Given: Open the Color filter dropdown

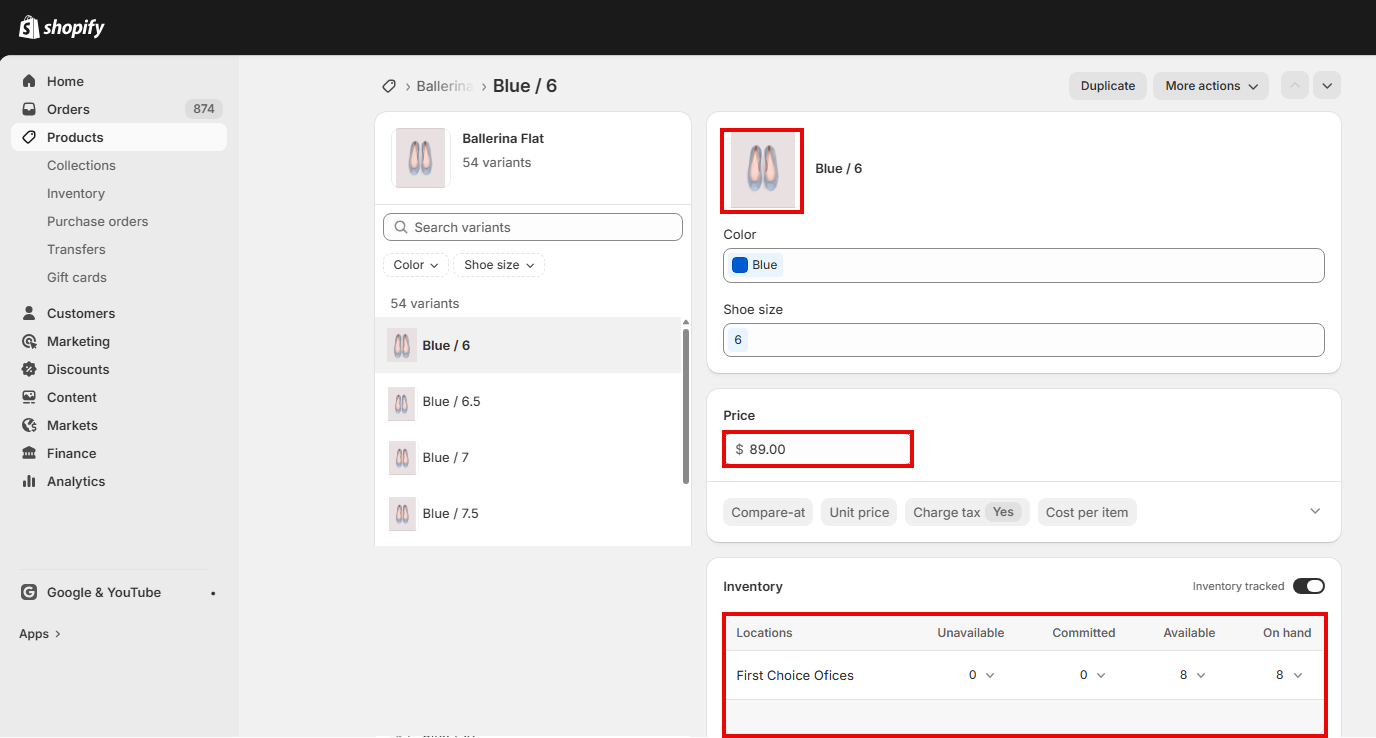Looking at the screenshot, I should [x=415, y=265].
